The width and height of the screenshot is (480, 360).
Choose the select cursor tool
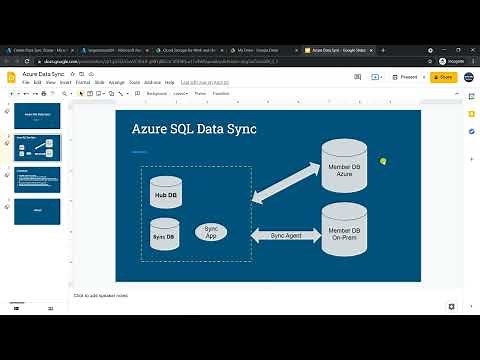[81, 94]
